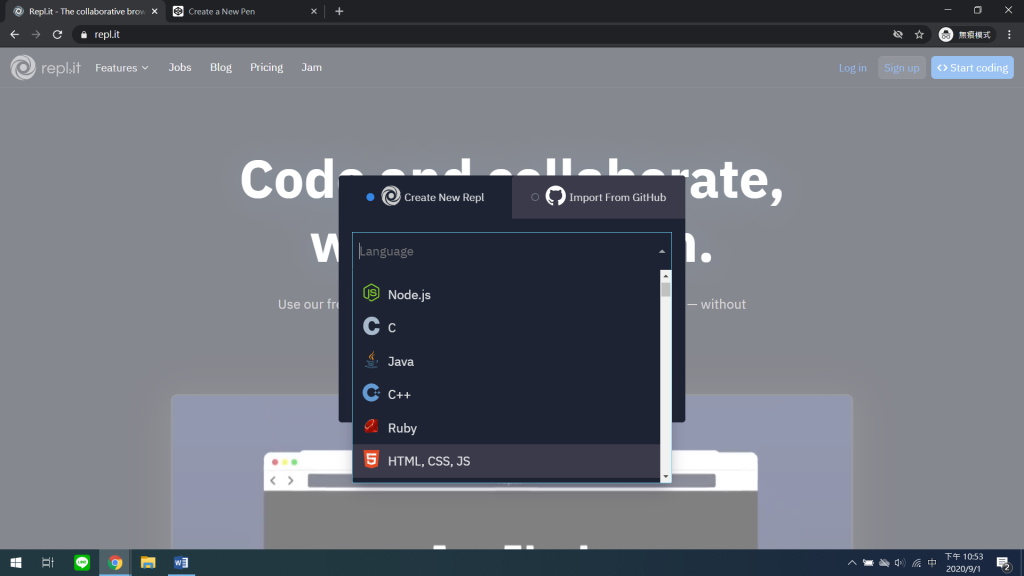
Task: Choose the Ruby option text
Action: pos(402,428)
